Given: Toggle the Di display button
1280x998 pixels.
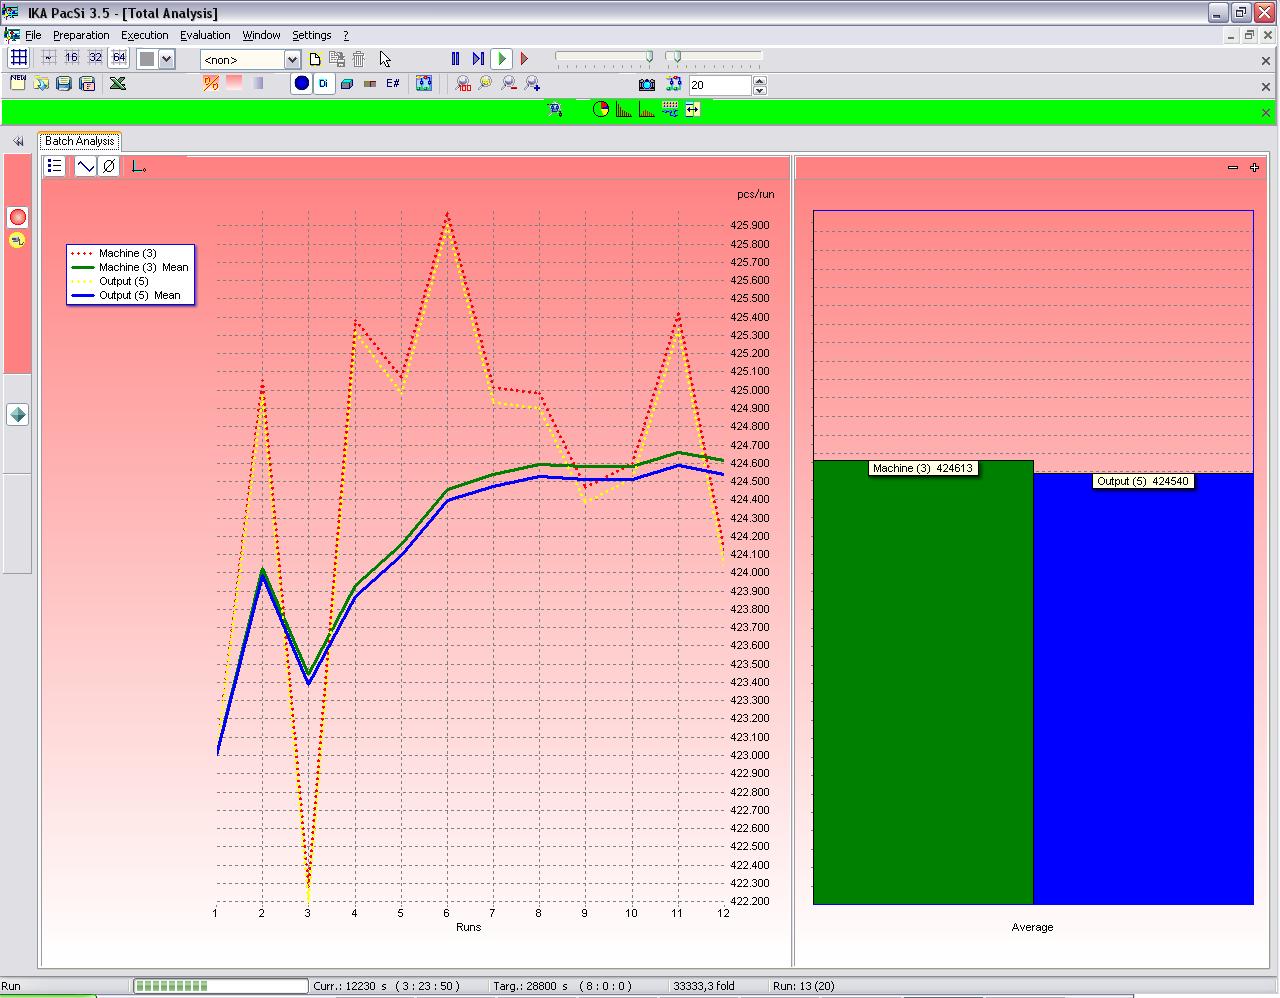Looking at the screenshot, I should click(324, 84).
